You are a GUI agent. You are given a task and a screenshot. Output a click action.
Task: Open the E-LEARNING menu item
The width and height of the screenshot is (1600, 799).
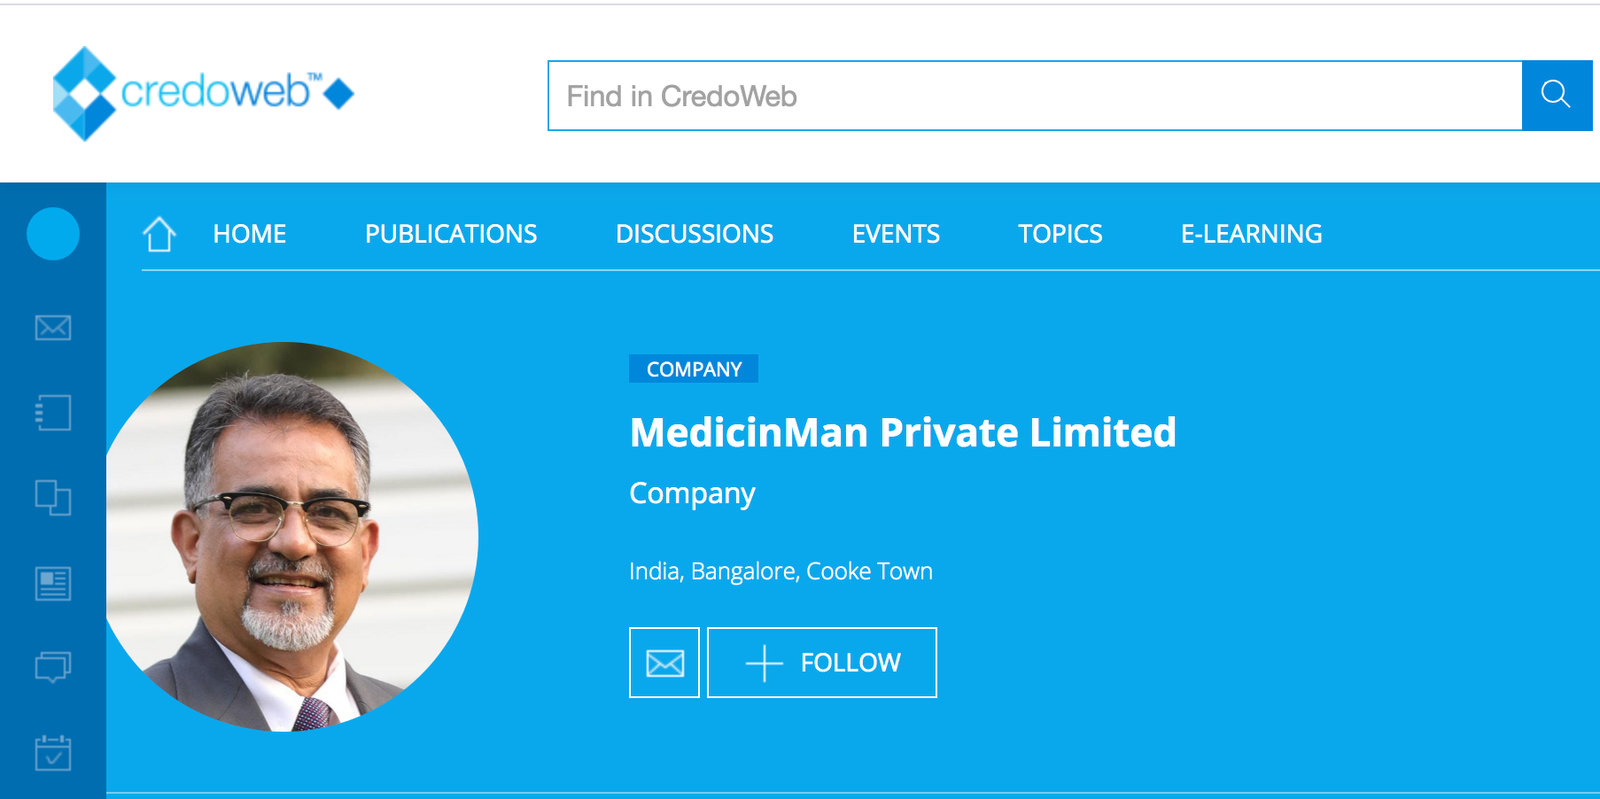1251,234
